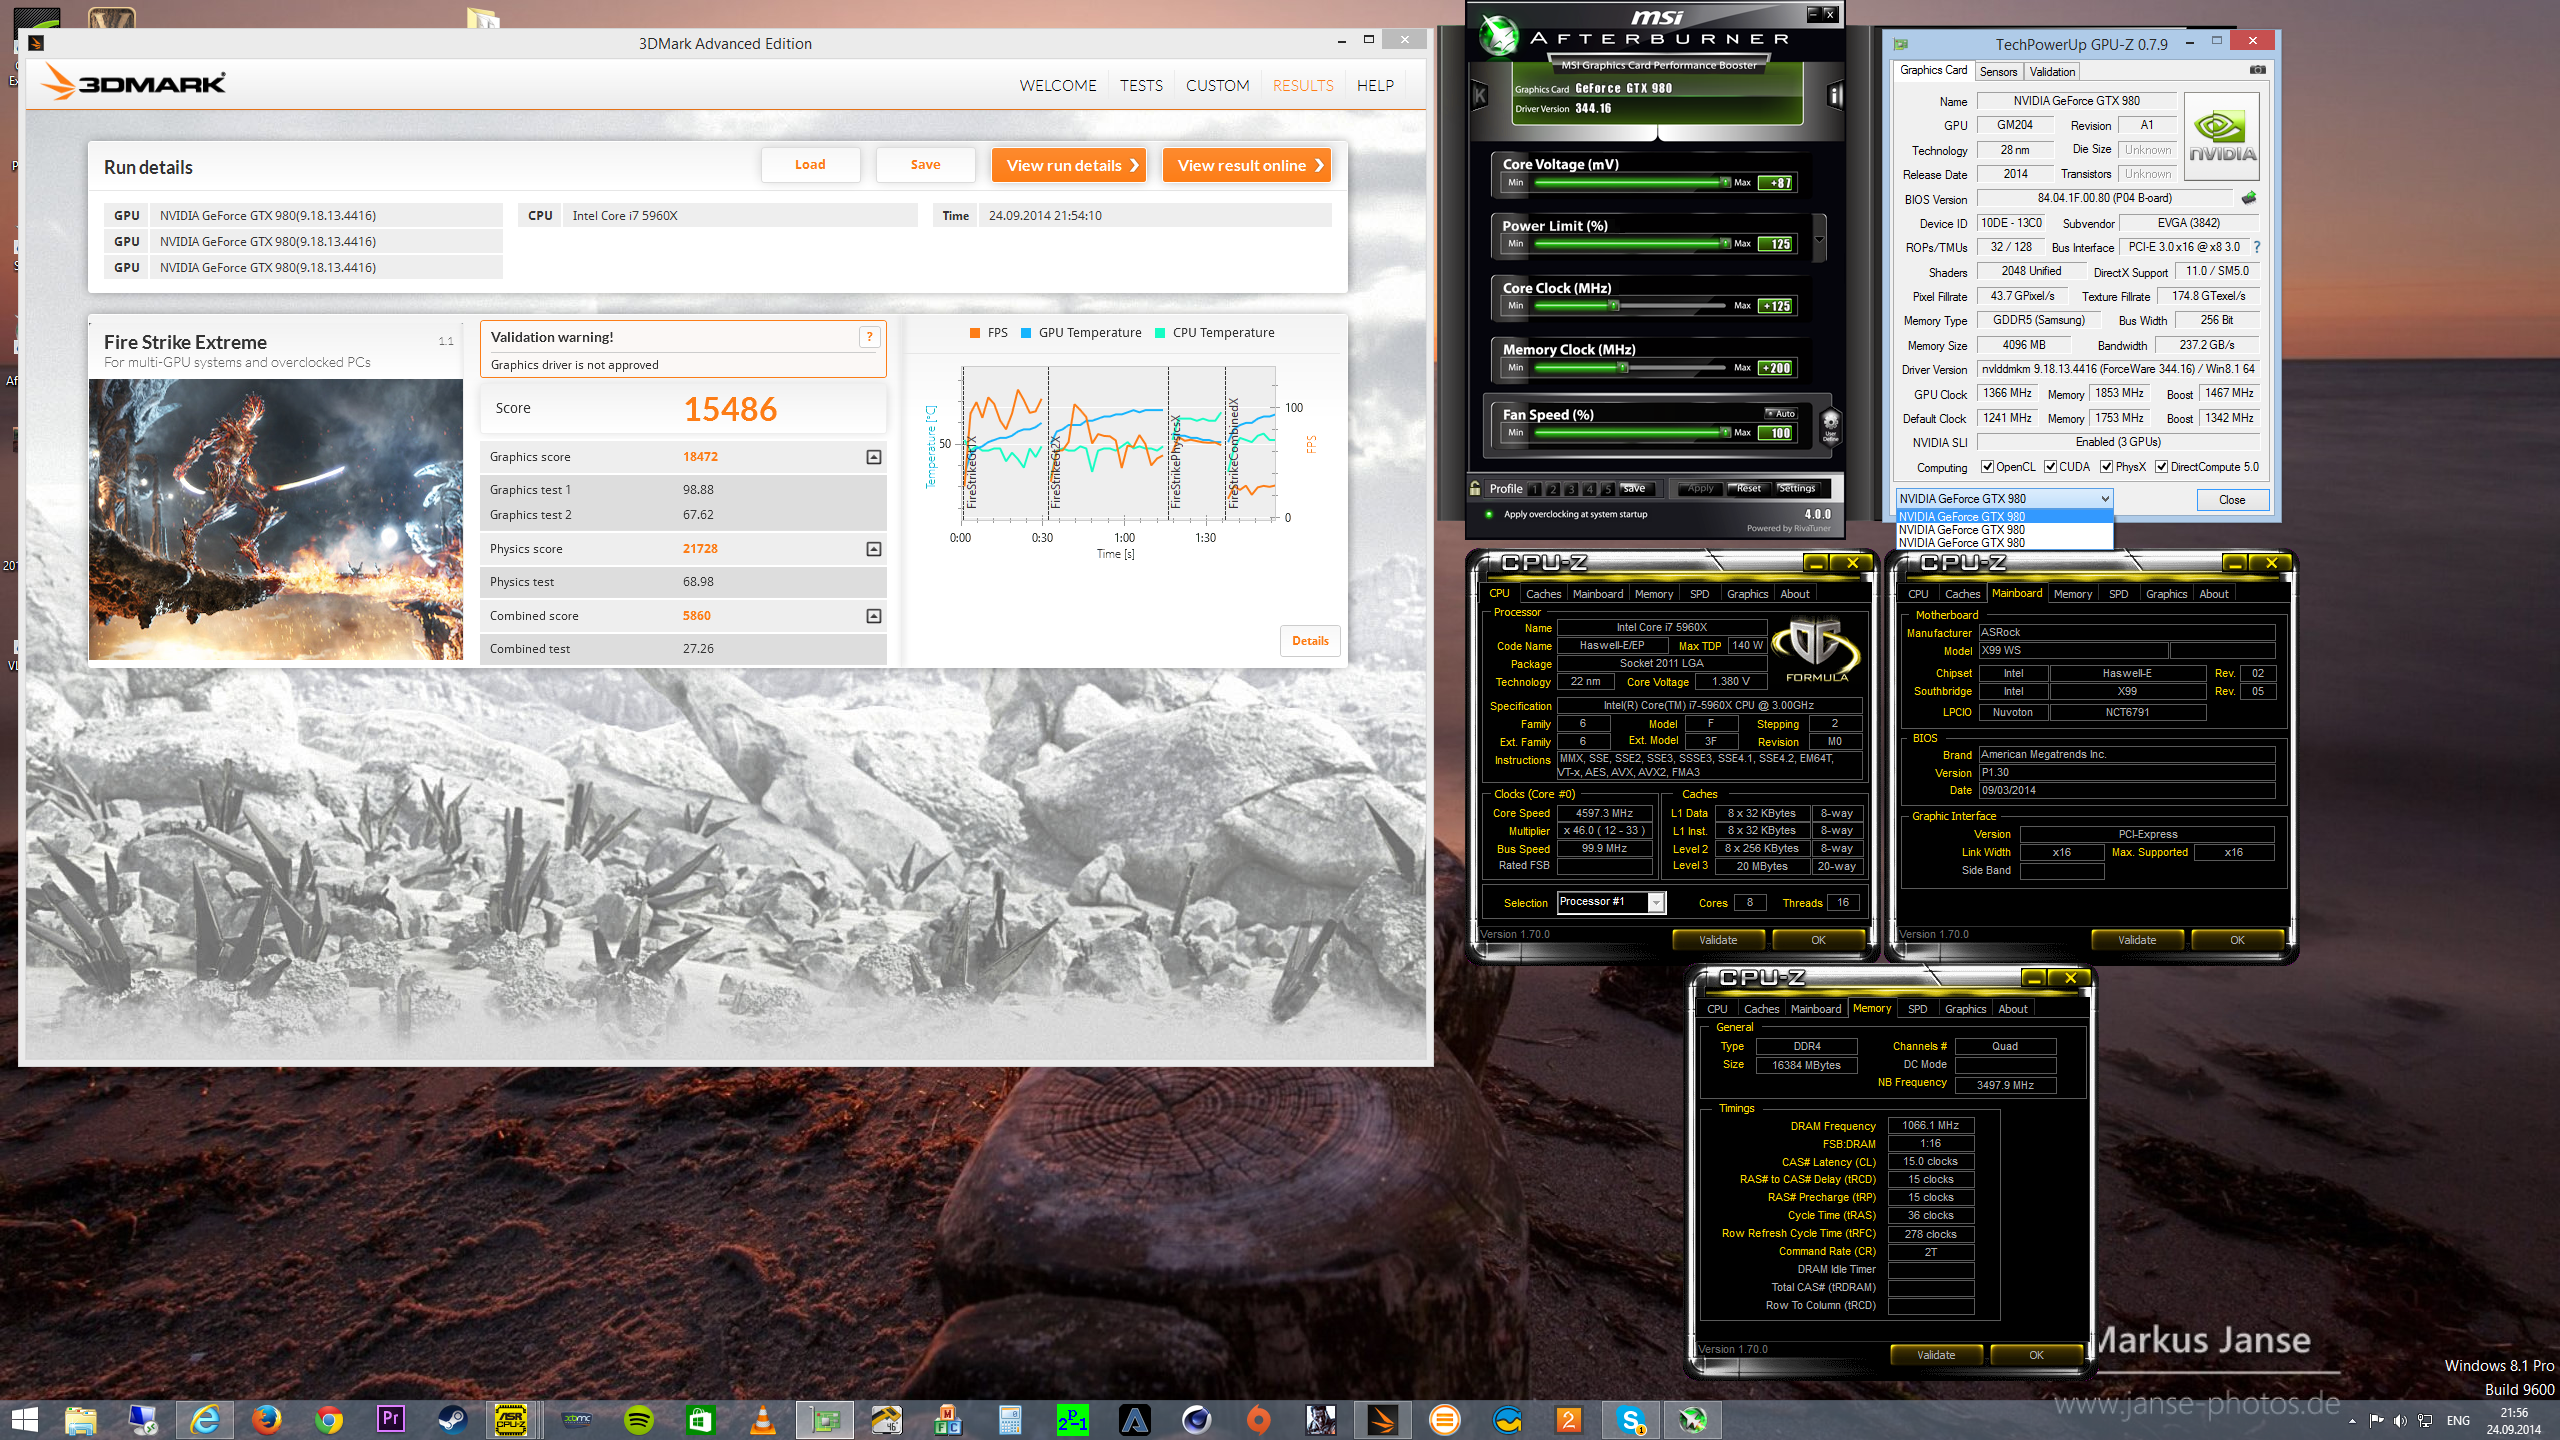The image size is (2560, 1440).
Task: Open the CUSTOM tab in 3DMark
Action: [x=1217, y=86]
